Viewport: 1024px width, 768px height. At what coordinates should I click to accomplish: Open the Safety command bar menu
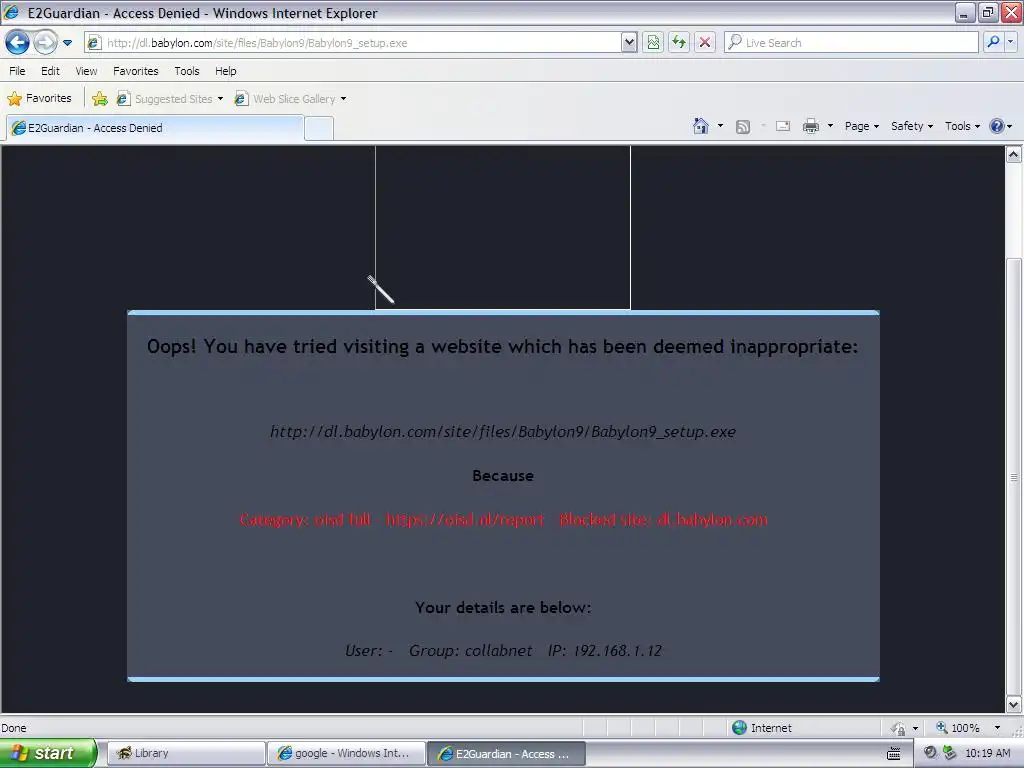coord(912,126)
